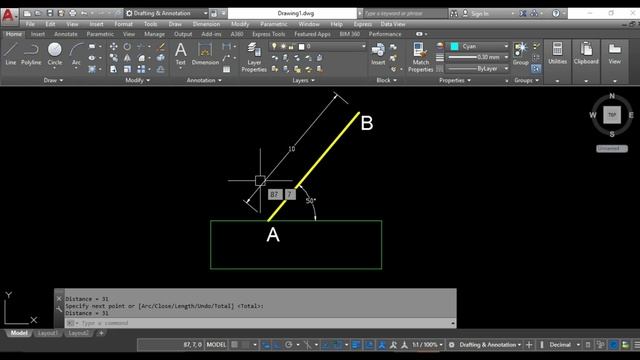Toggle polar tracking in status bar
Screen dimensions: 640x360
tap(289, 345)
